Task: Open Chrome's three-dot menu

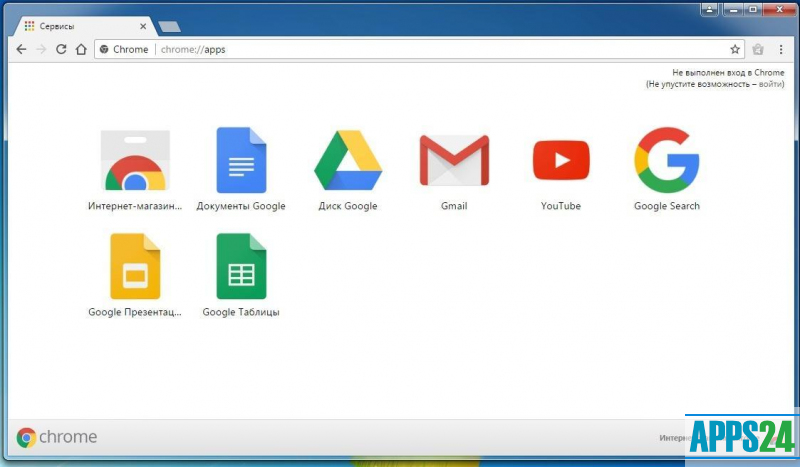Action: [x=781, y=49]
